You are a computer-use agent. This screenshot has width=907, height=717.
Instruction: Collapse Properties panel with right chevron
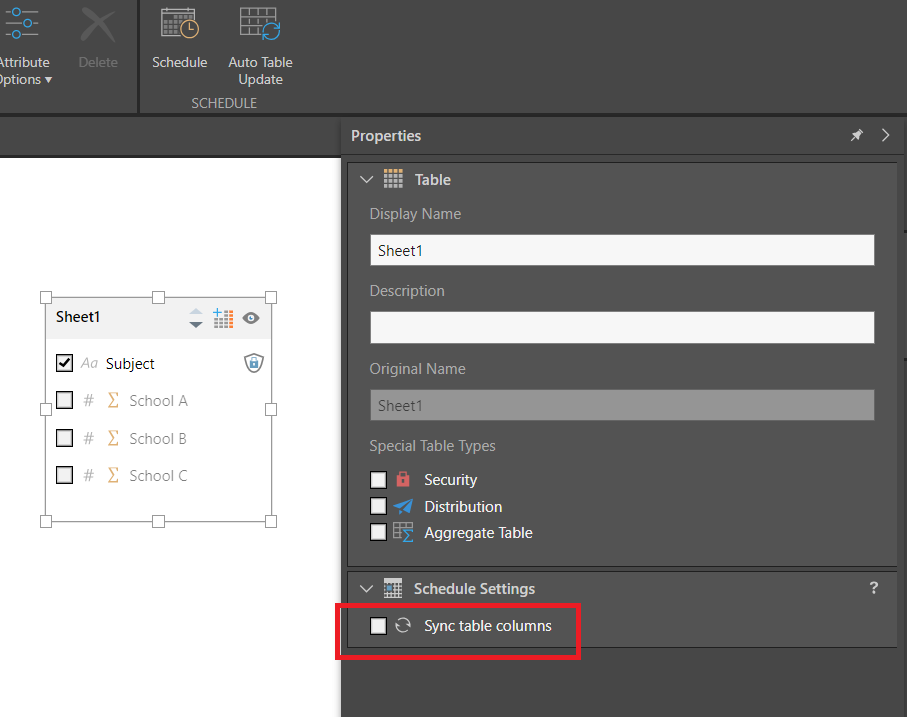pyautogui.click(x=885, y=136)
